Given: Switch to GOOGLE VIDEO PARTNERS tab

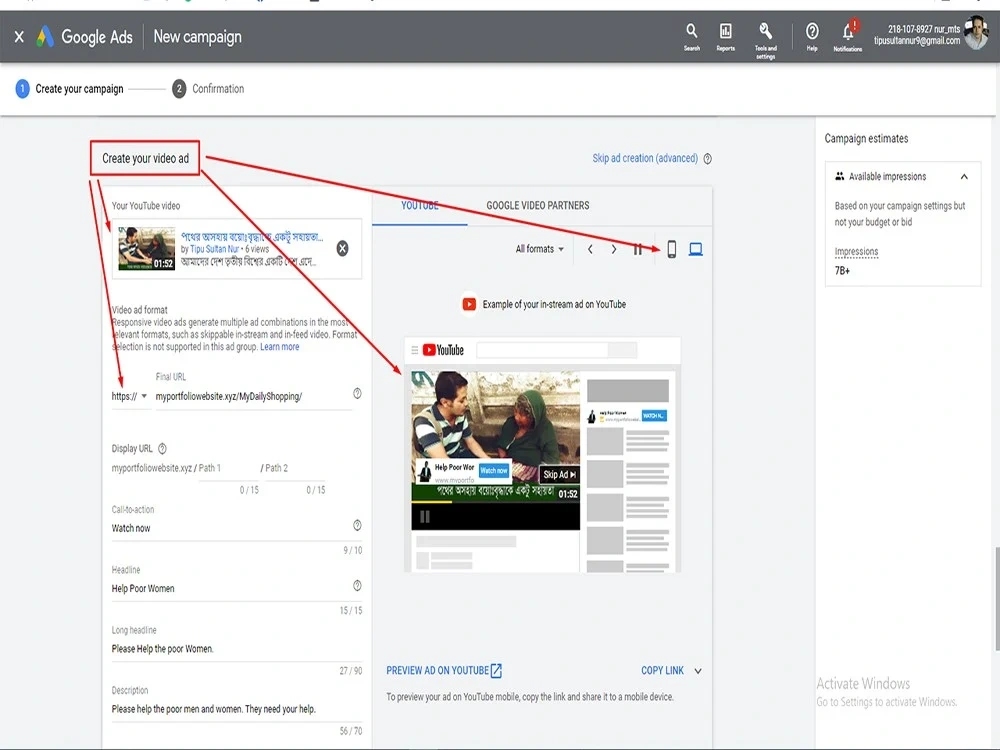Looking at the screenshot, I should [538, 205].
